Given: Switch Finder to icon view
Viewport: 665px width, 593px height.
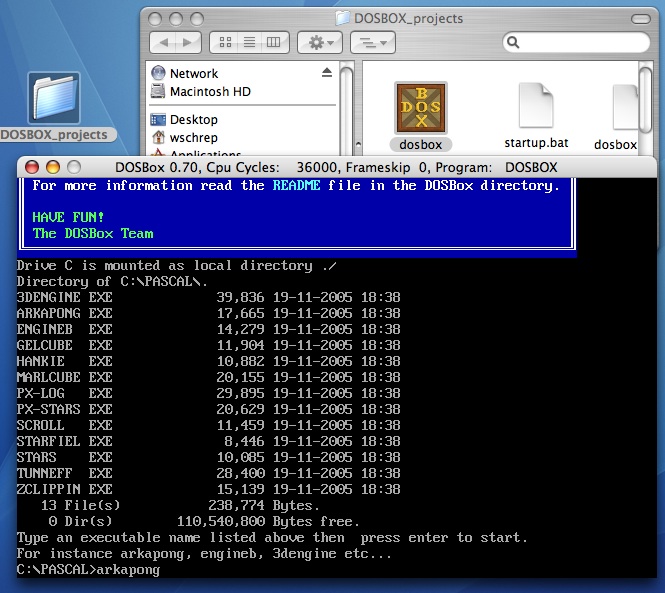Looking at the screenshot, I should tap(225, 42).
